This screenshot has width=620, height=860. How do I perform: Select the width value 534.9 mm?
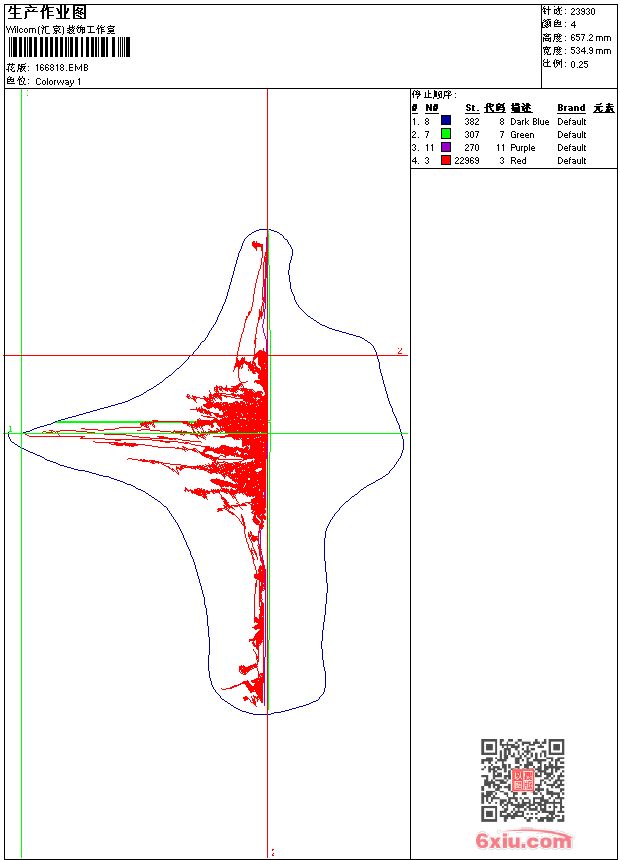point(590,51)
